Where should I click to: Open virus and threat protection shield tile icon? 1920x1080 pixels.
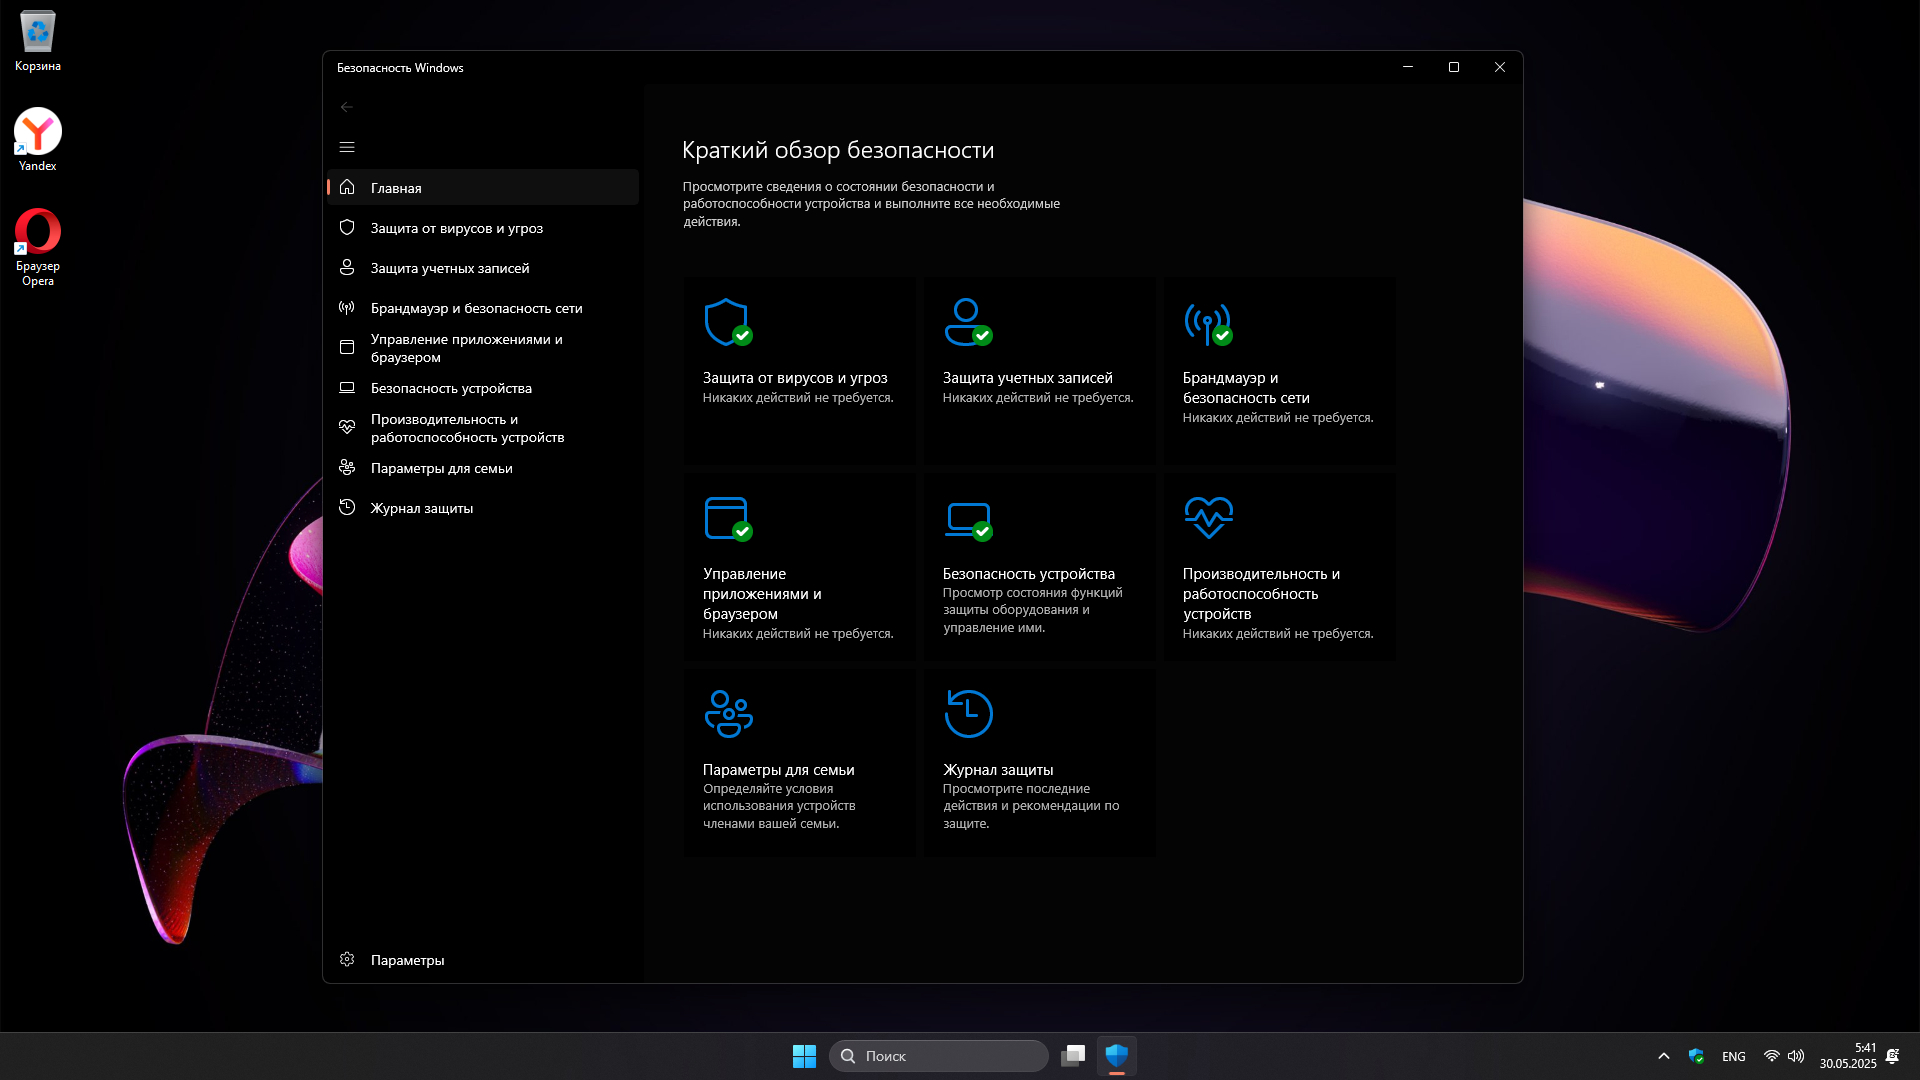pyautogui.click(x=727, y=322)
